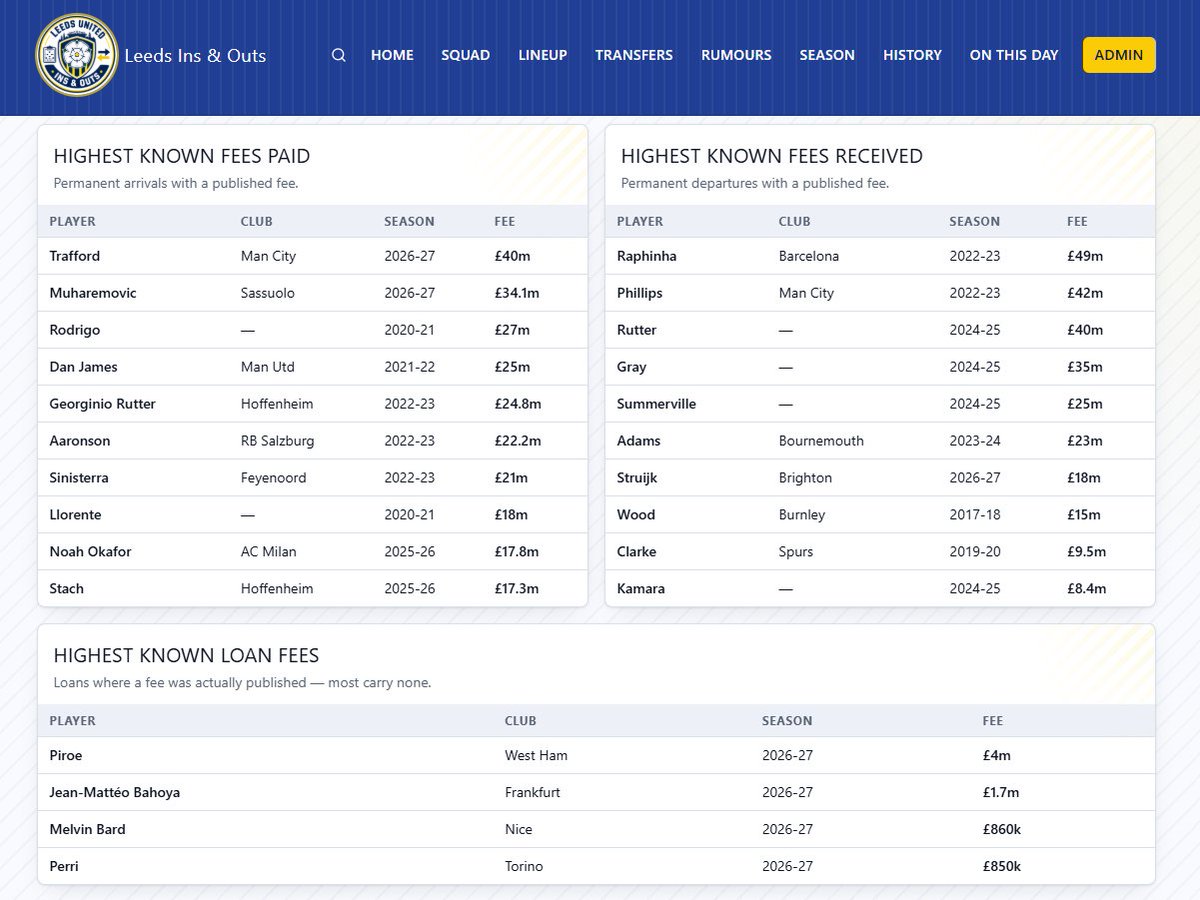Viewport: 1200px width, 900px height.
Task: Switch to the TRANSFERS section
Action: point(634,55)
